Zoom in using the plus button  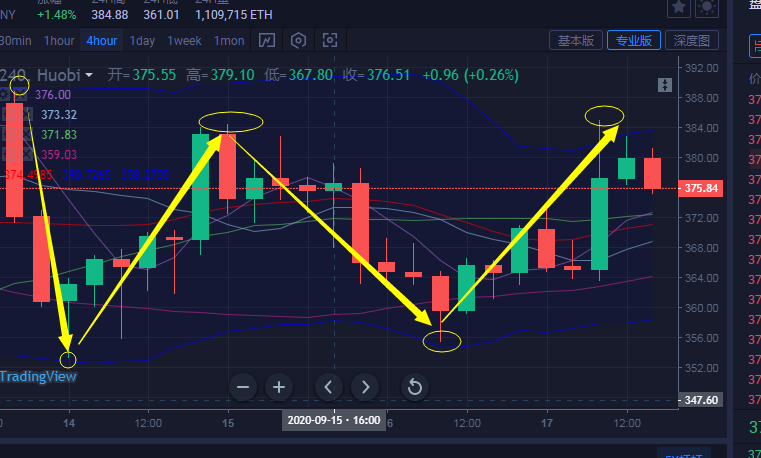pos(279,387)
